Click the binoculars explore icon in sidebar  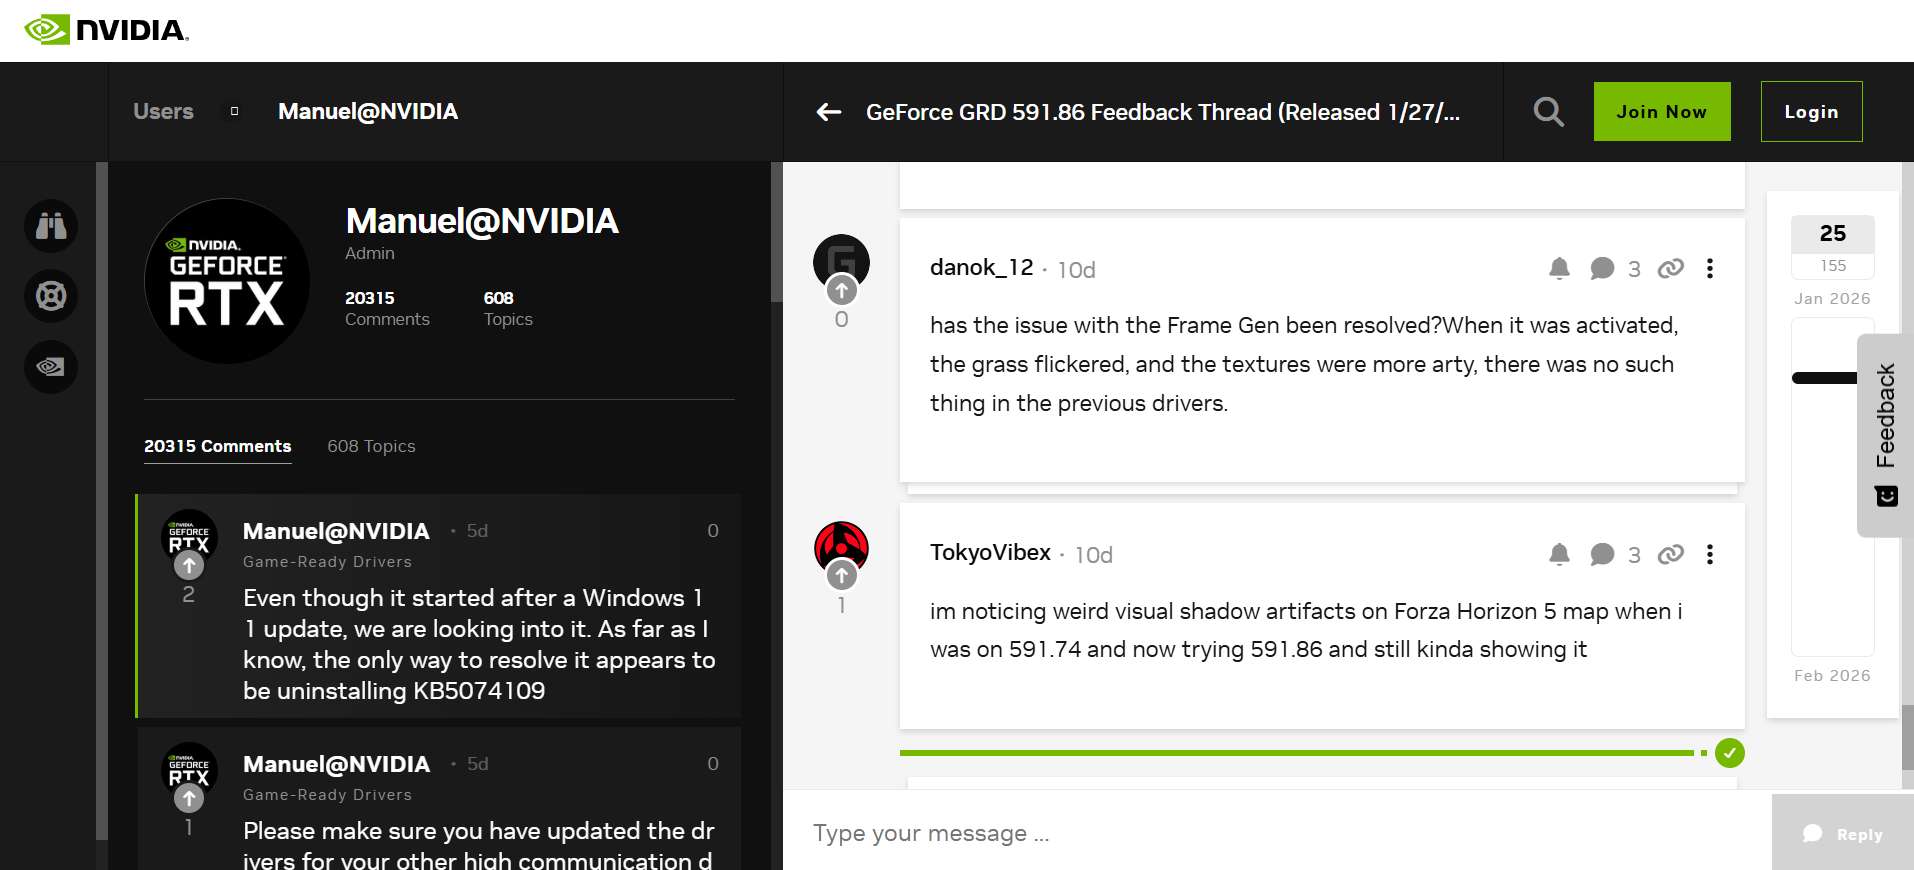pos(51,226)
